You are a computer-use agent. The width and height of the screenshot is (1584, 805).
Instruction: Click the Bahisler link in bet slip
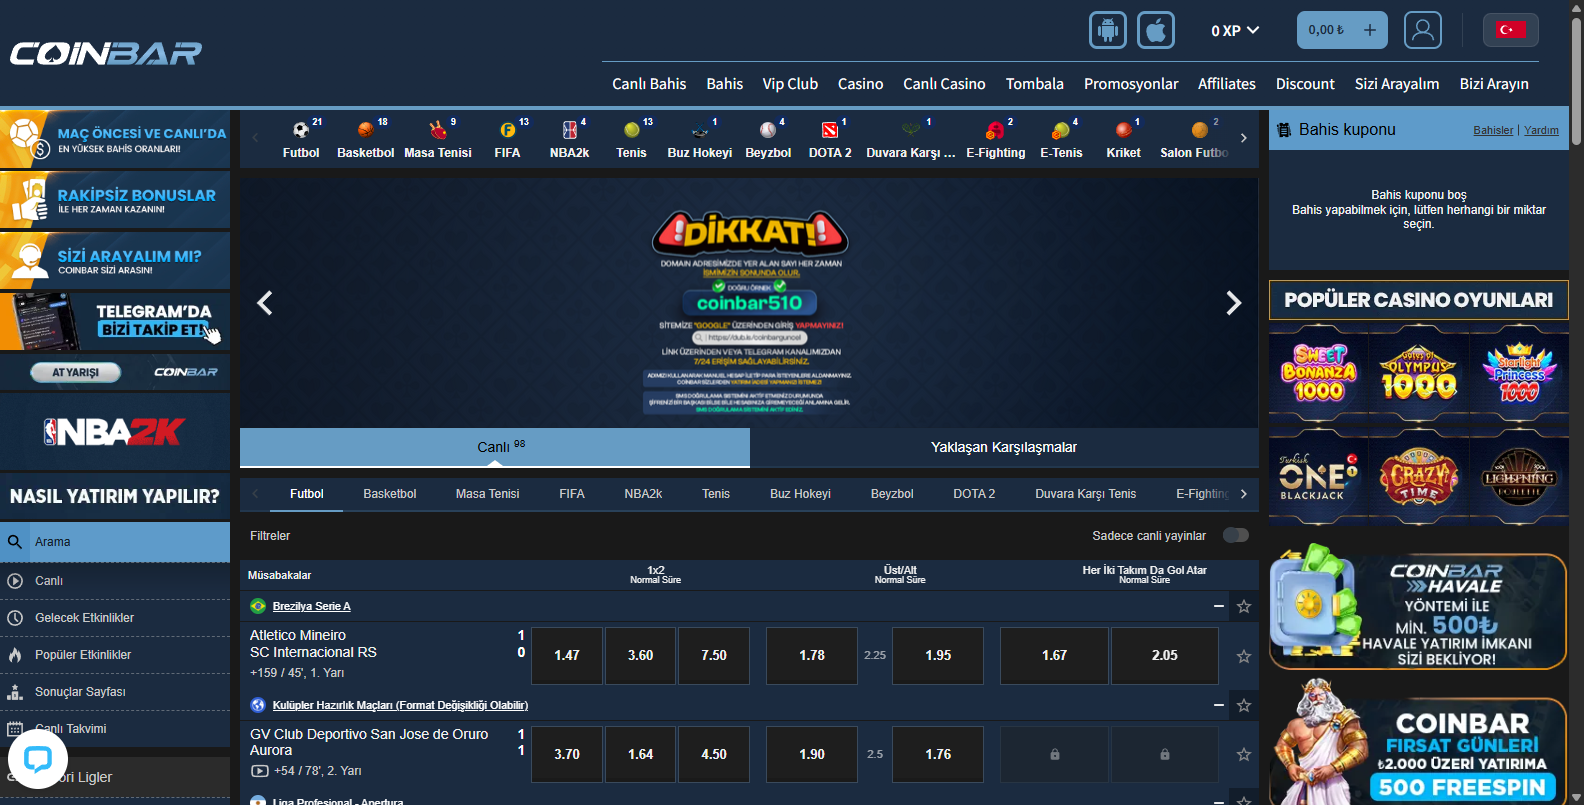[x=1493, y=130]
